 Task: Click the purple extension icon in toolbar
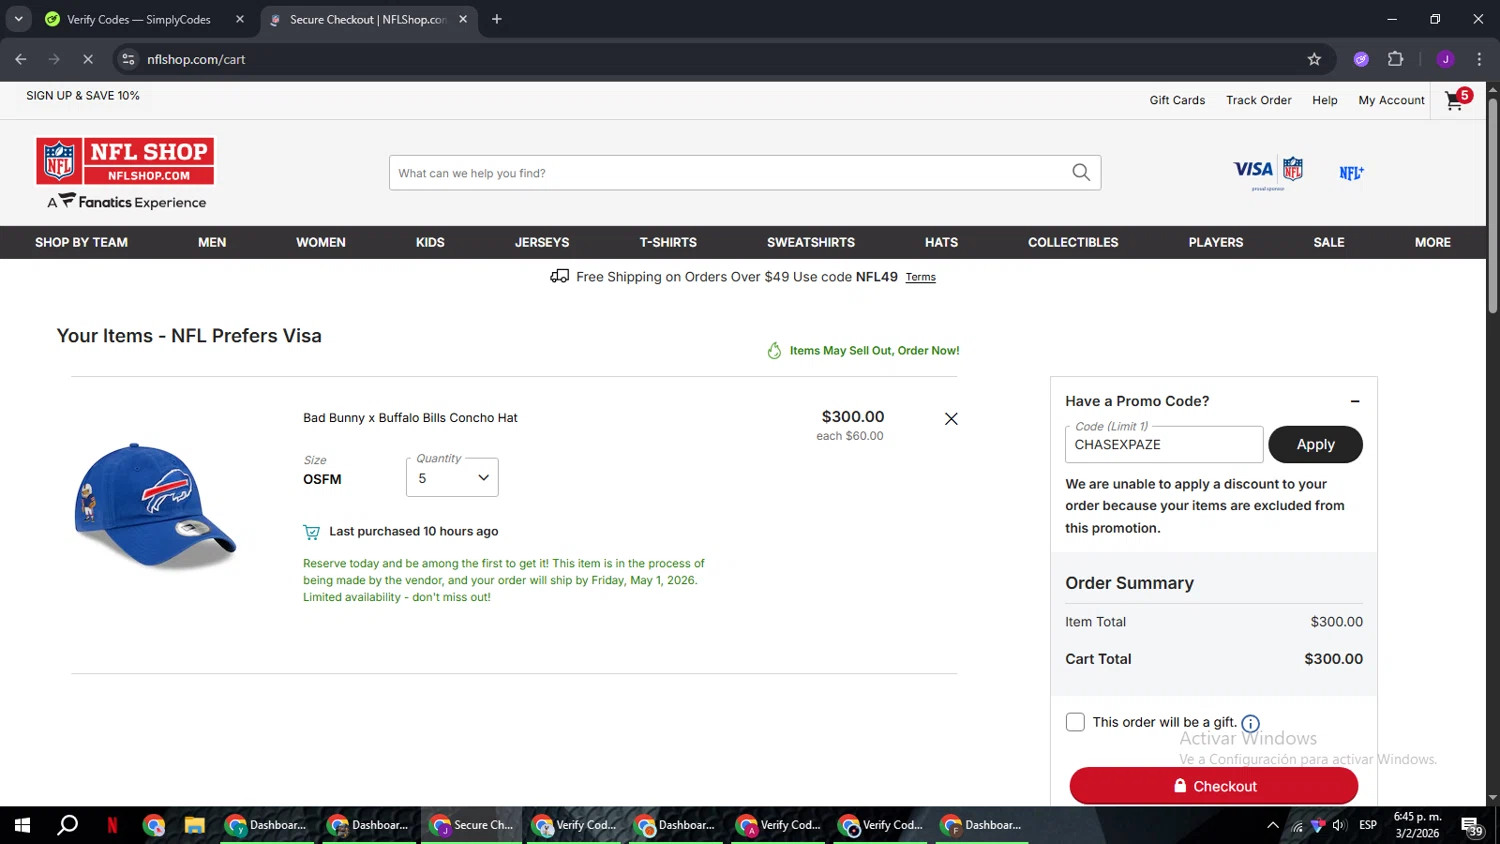[x=1361, y=59]
